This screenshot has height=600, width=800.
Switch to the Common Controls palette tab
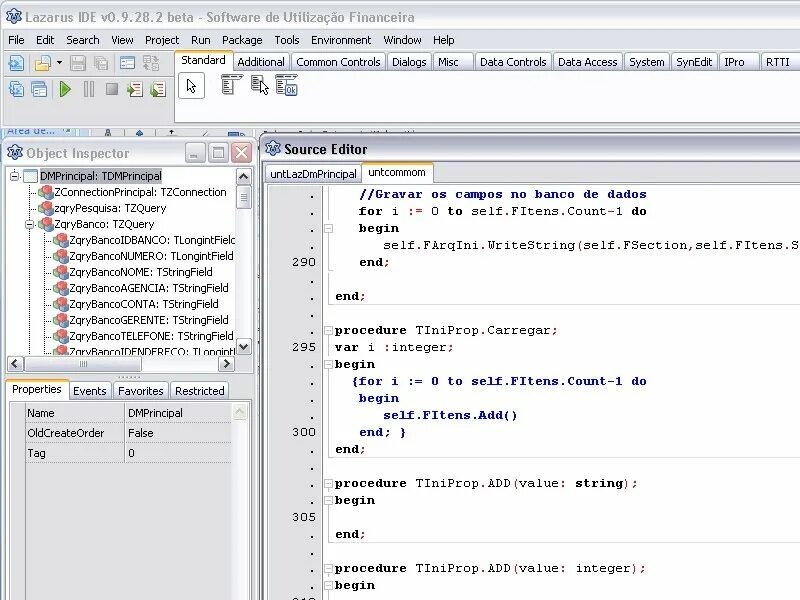tap(338, 62)
